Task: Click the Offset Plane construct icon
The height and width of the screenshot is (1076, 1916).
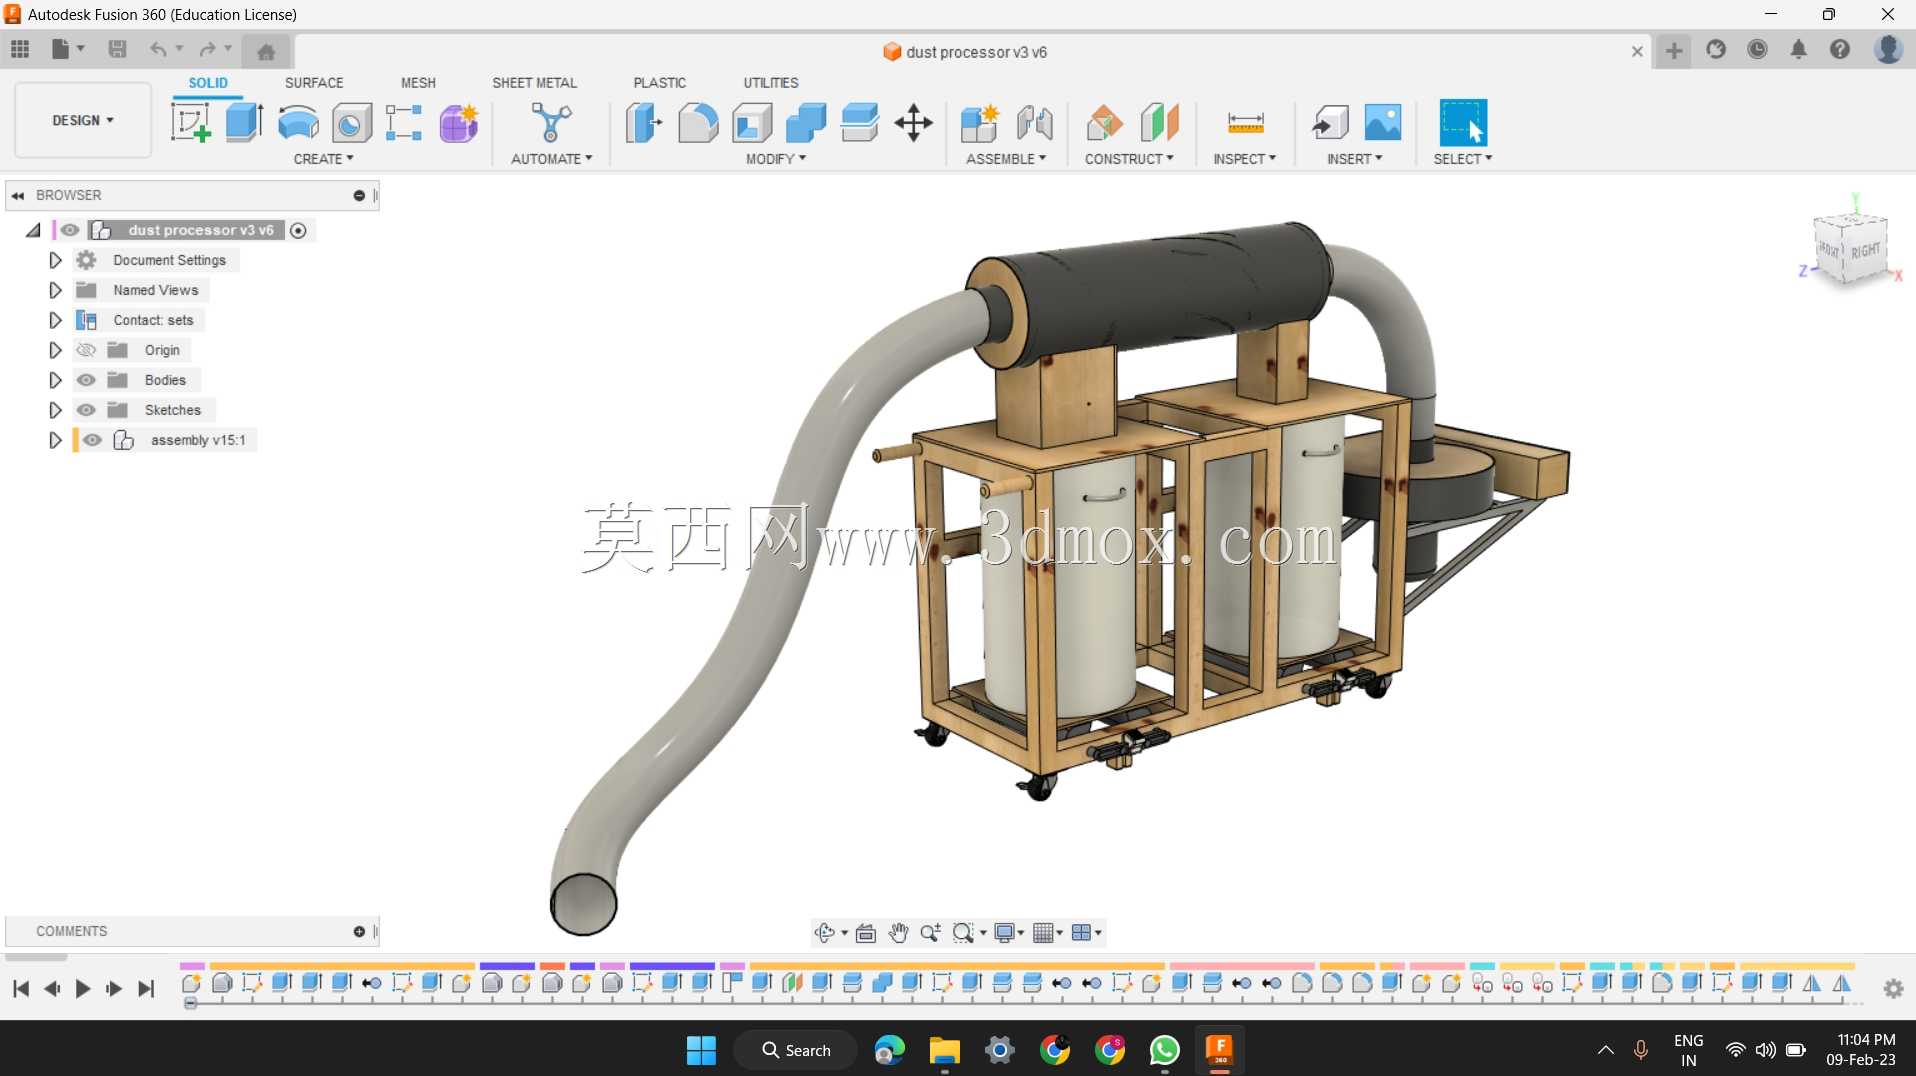Action: 1104,123
